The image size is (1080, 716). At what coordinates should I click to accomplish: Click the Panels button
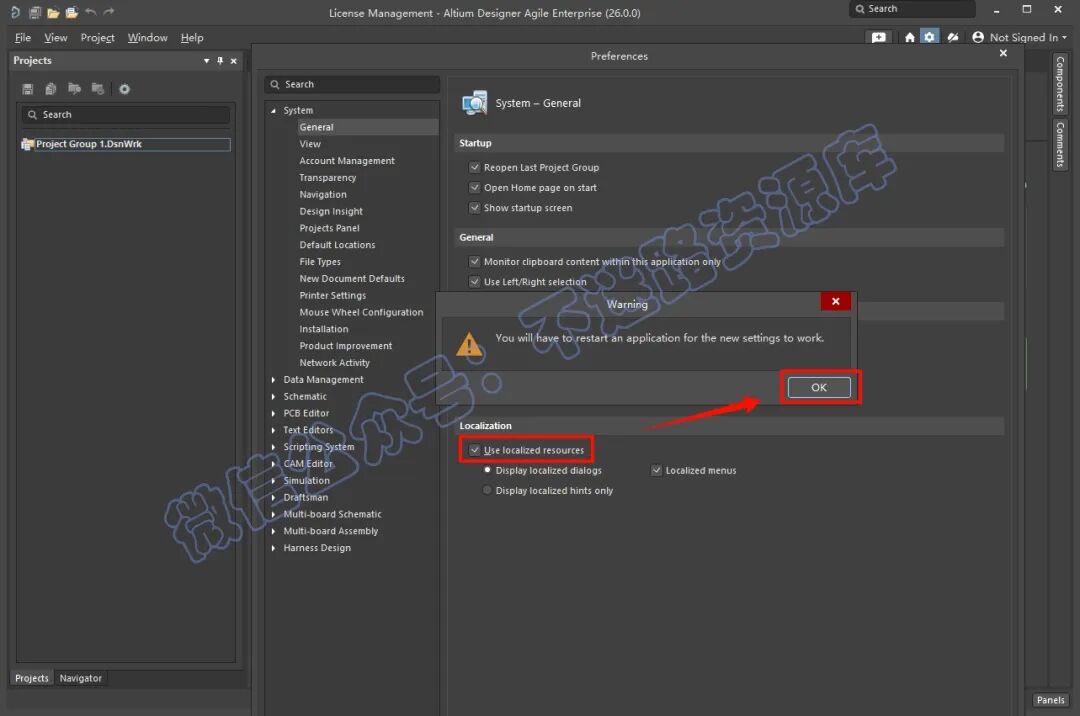coord(1050,699)
